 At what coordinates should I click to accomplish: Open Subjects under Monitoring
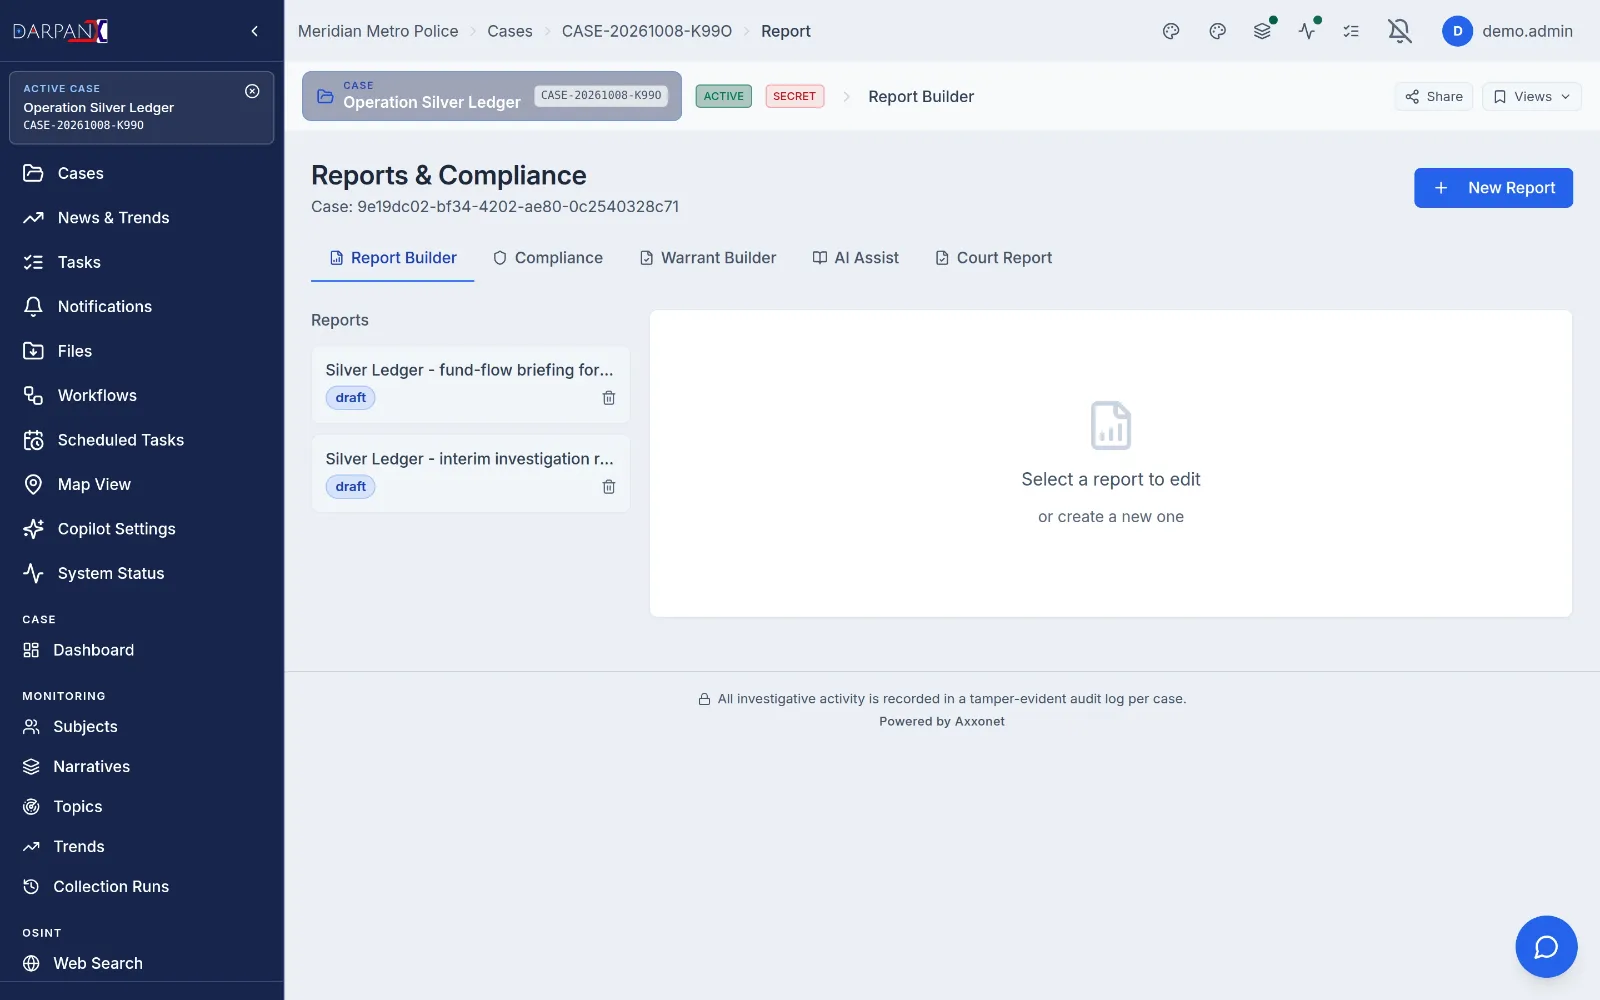(x=142, y=727)
